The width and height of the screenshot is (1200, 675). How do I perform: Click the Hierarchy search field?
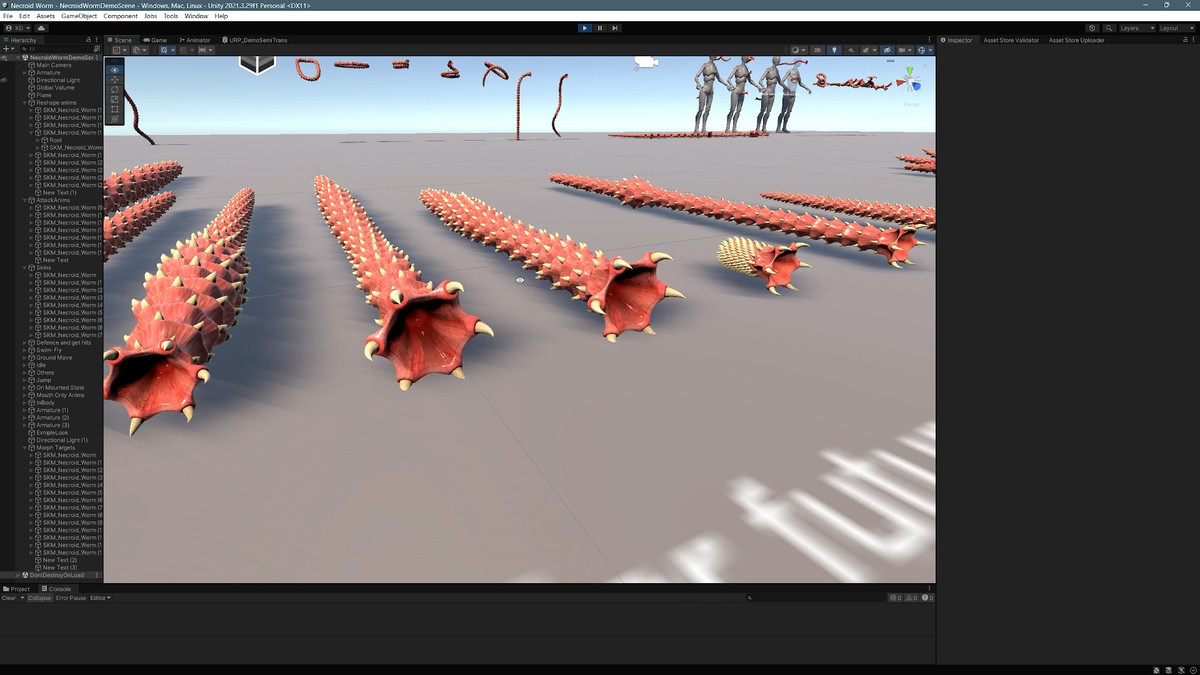click(x=57, y=49)
